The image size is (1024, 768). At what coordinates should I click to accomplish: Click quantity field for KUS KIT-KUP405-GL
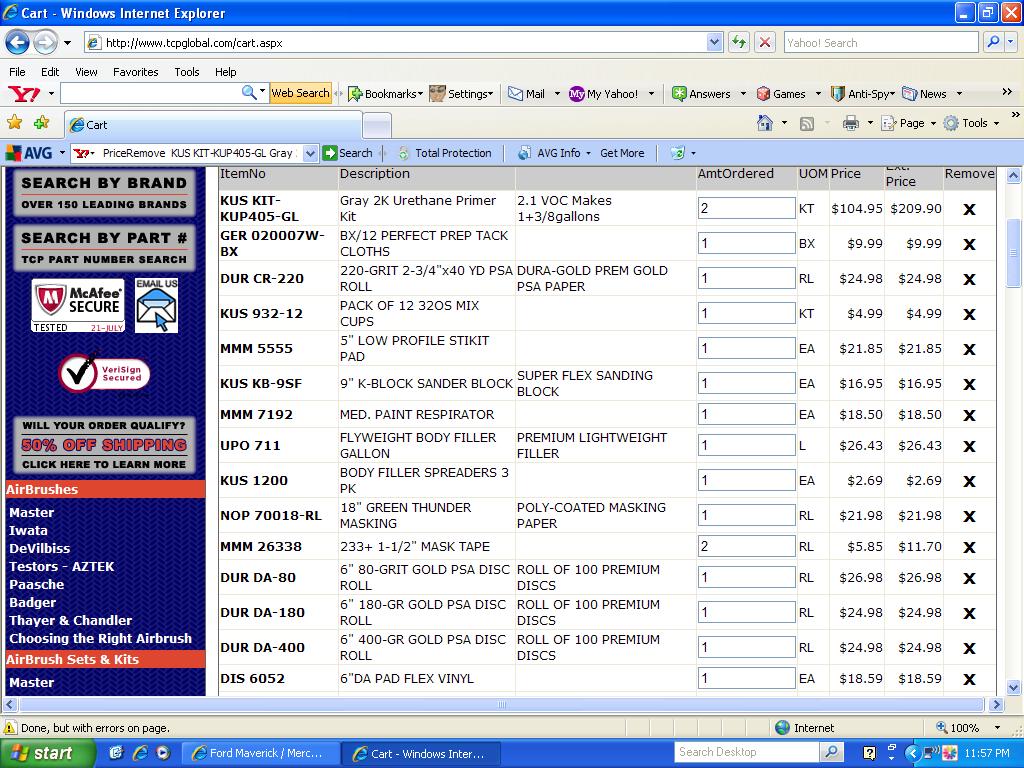(746, 208)
